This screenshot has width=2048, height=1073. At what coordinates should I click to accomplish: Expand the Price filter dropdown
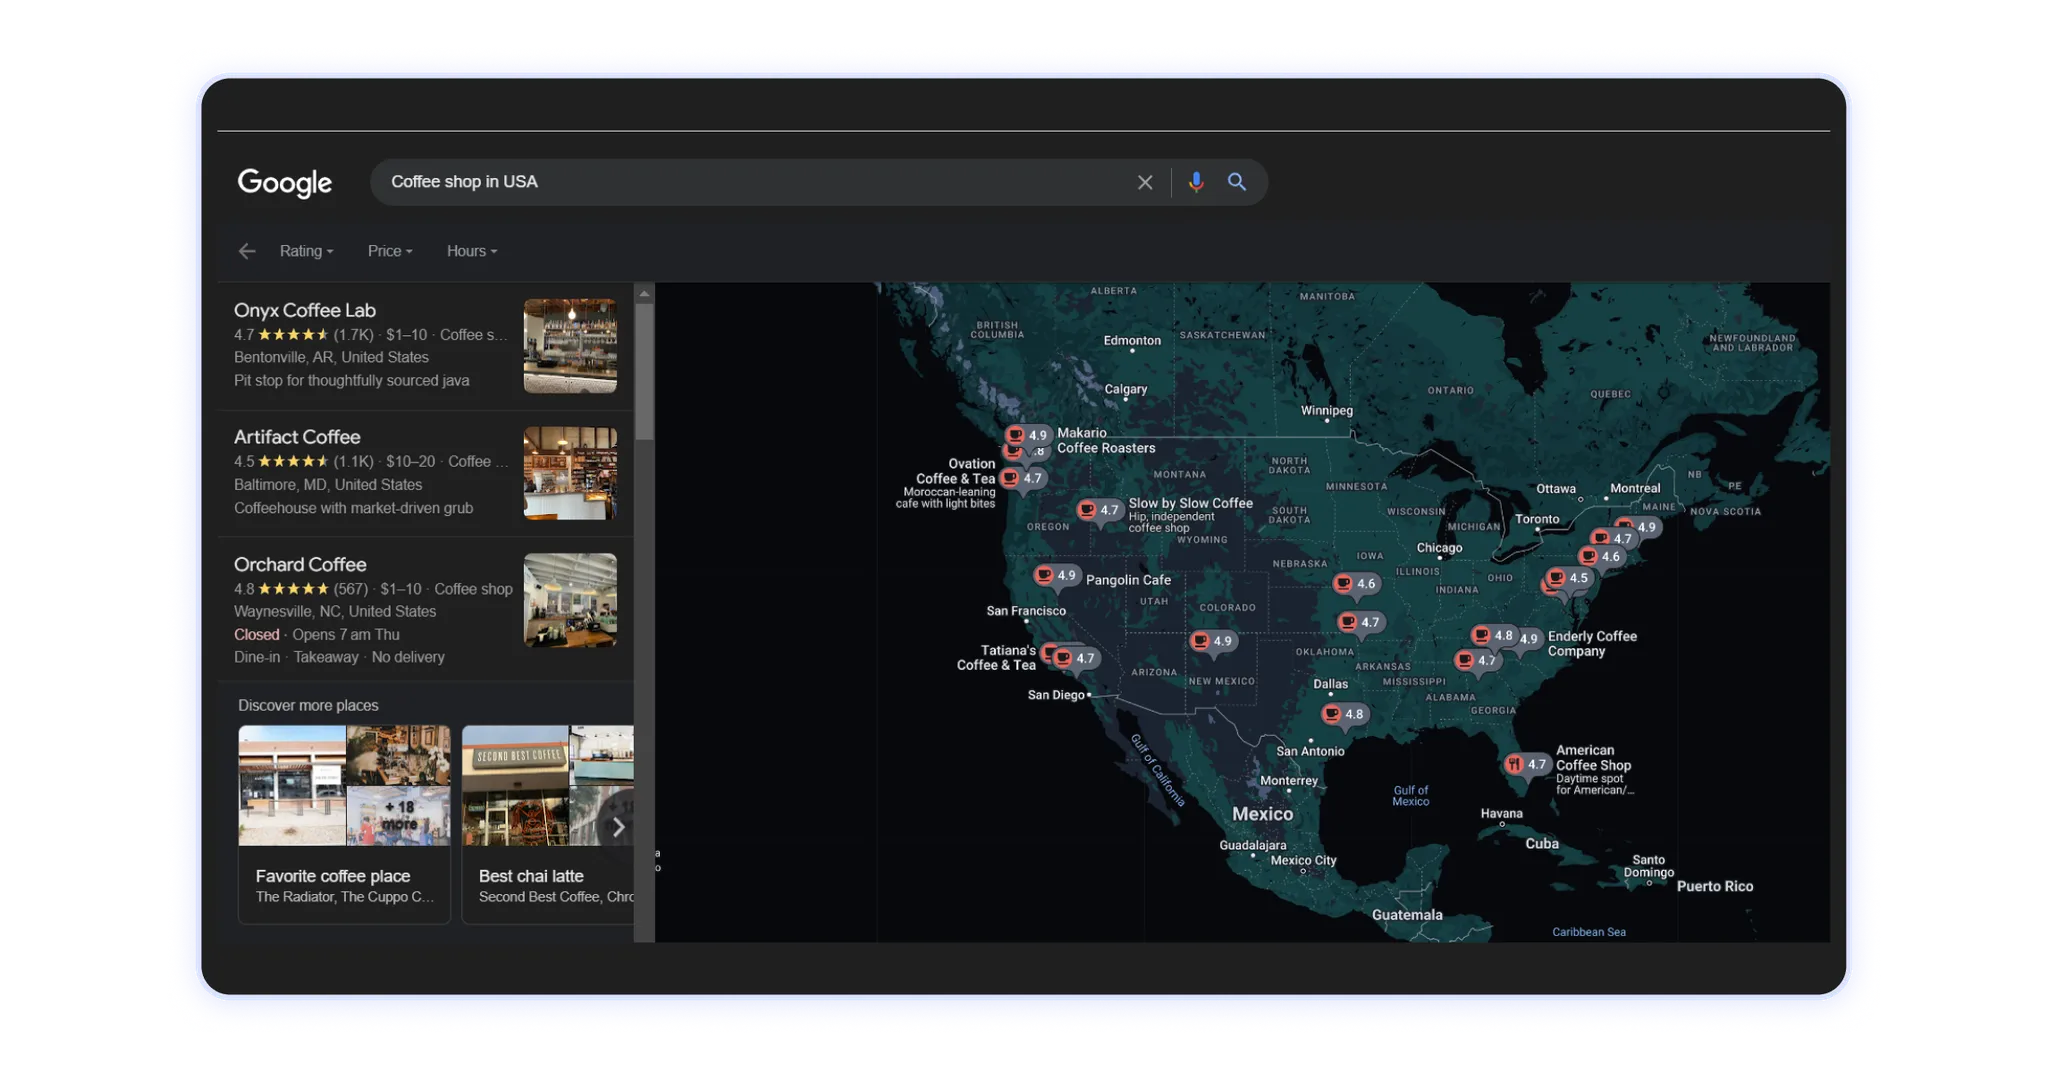coord(389,251)
